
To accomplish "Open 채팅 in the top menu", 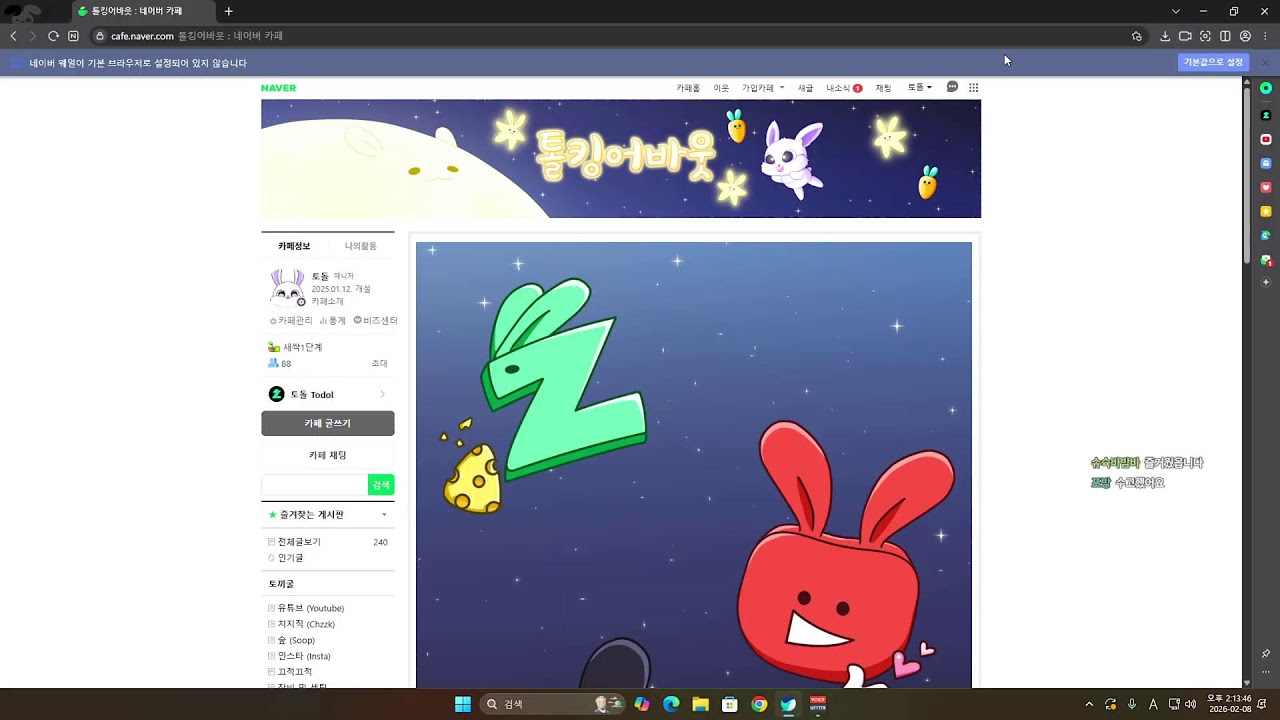I will [x=883, y=88].
